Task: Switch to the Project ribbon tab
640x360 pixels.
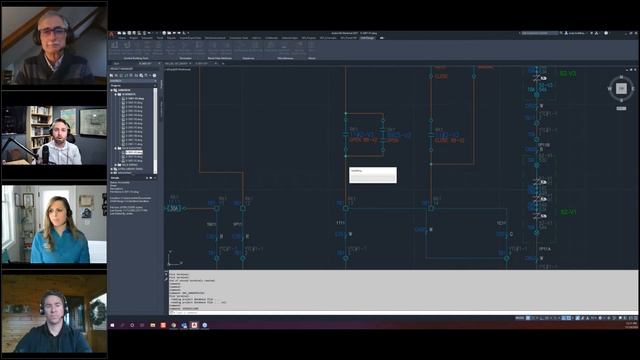Action: point(133,38)
